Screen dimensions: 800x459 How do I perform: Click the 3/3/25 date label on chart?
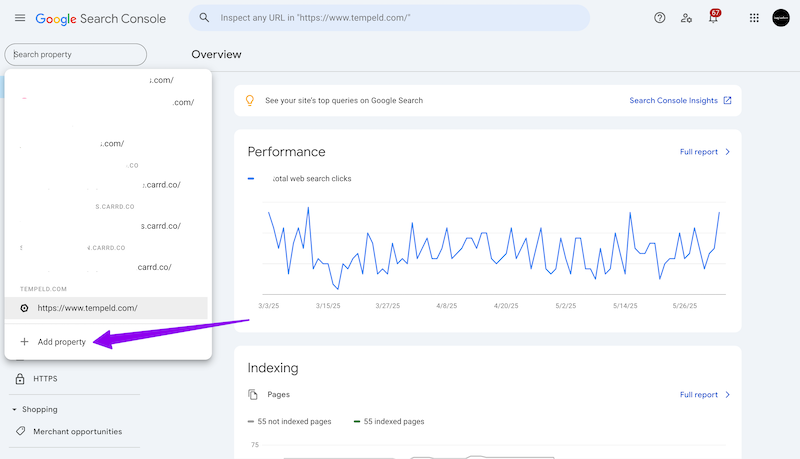[x=268, y=306]
